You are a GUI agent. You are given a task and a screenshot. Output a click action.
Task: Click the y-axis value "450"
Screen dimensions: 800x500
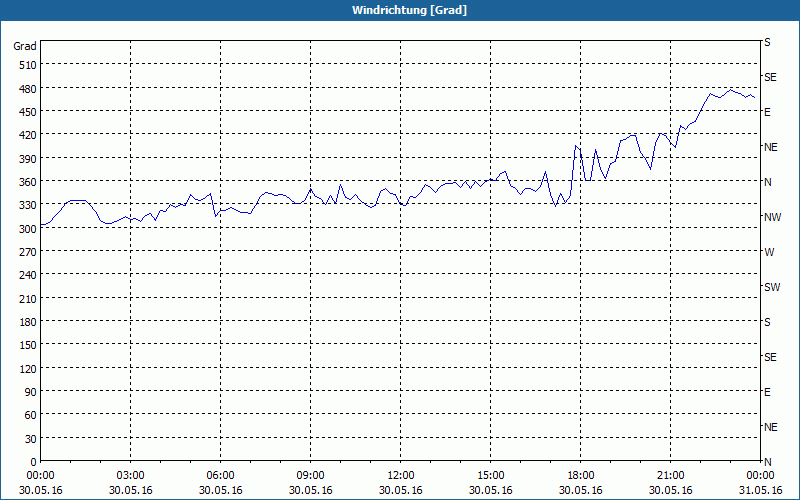pyautogui.click(x=28, y=112)
